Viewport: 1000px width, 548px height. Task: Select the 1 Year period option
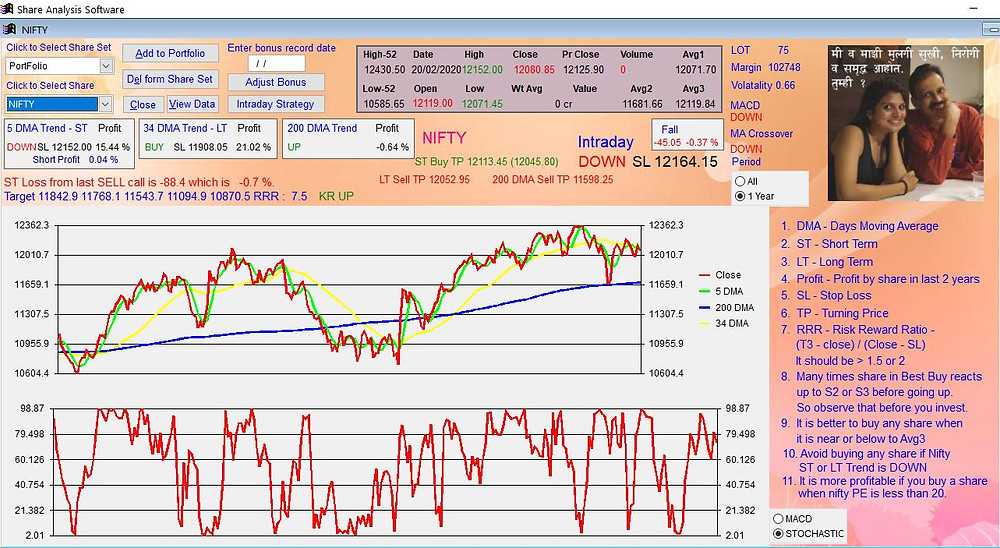click(740, 196)
